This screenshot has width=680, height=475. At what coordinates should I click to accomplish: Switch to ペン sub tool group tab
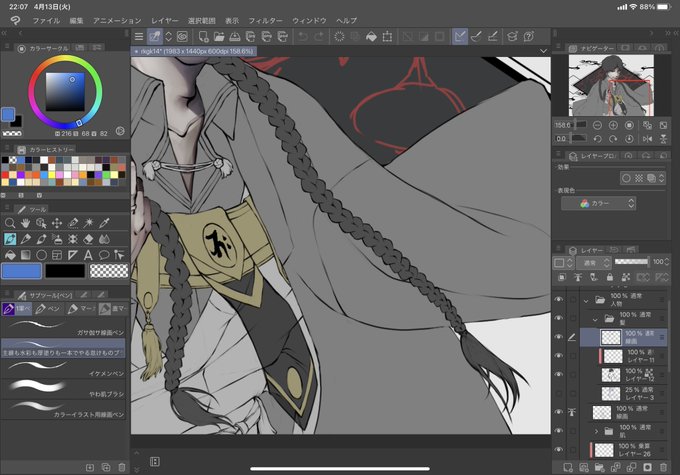point(48,308)
